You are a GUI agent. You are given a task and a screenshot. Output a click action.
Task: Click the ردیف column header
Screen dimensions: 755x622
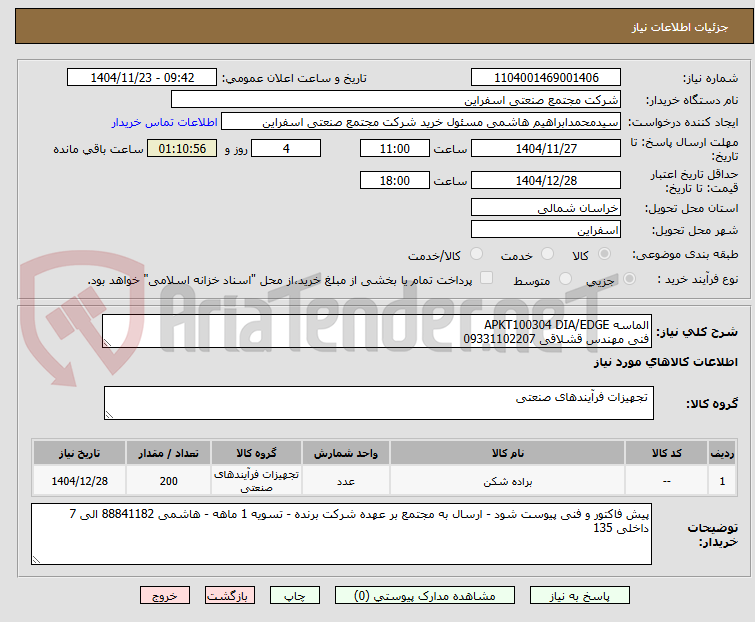(722, 453)
